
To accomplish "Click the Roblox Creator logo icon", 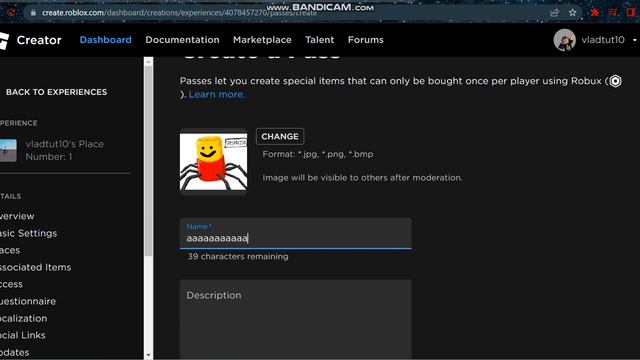I will point(4,40).
